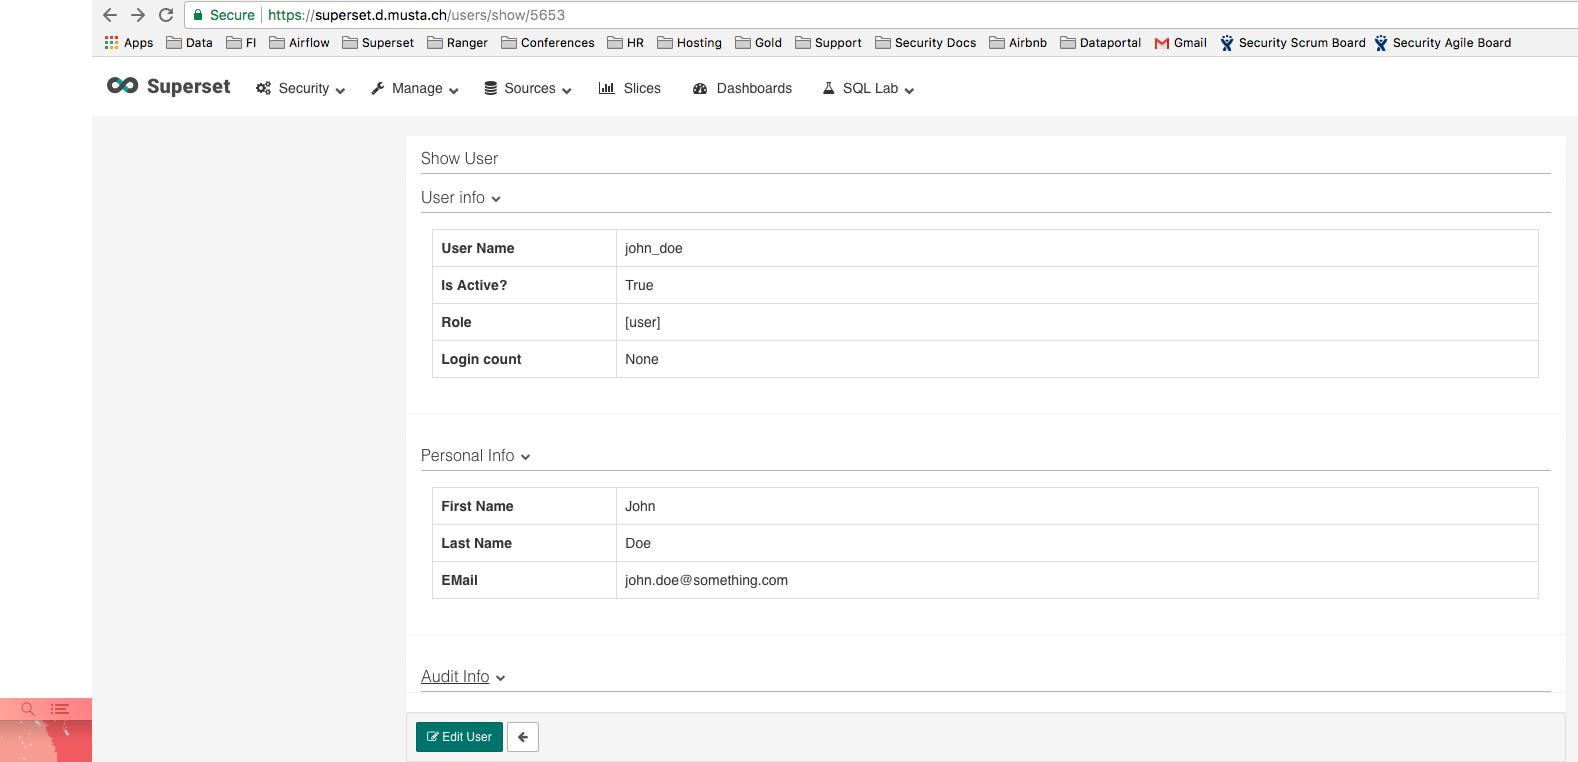Collapse the Personal Info section
Viewport: 1578px width, 762px height.
pyautogui.click(x=476, y=456)
